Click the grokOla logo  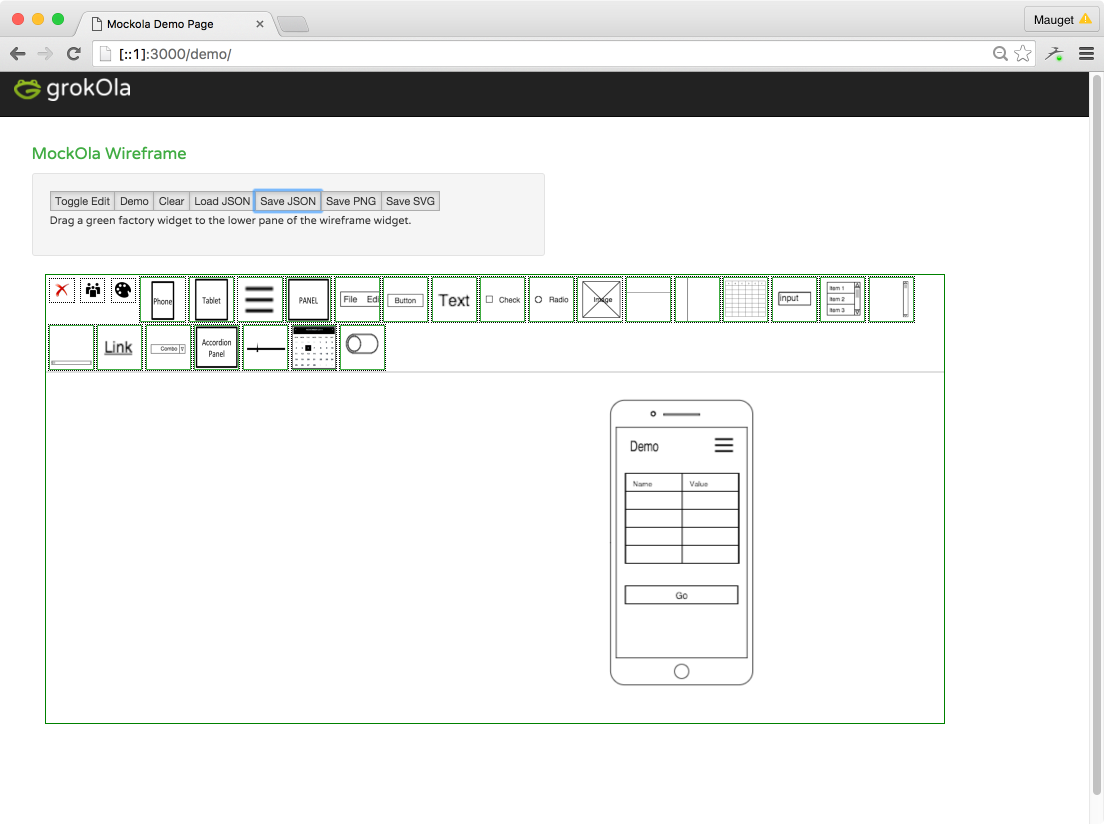coord(73,89)
